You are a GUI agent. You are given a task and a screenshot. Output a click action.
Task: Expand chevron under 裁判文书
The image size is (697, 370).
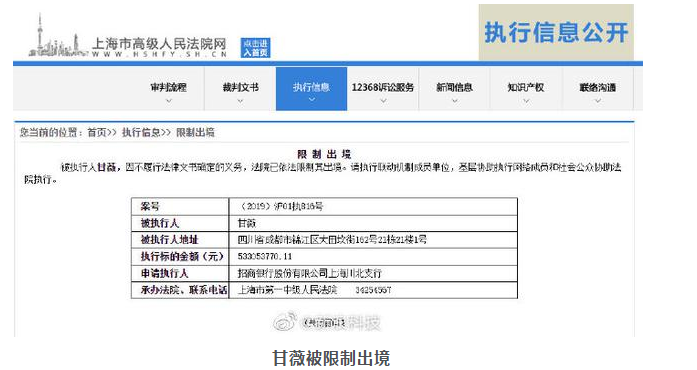[x=240, y=101]
